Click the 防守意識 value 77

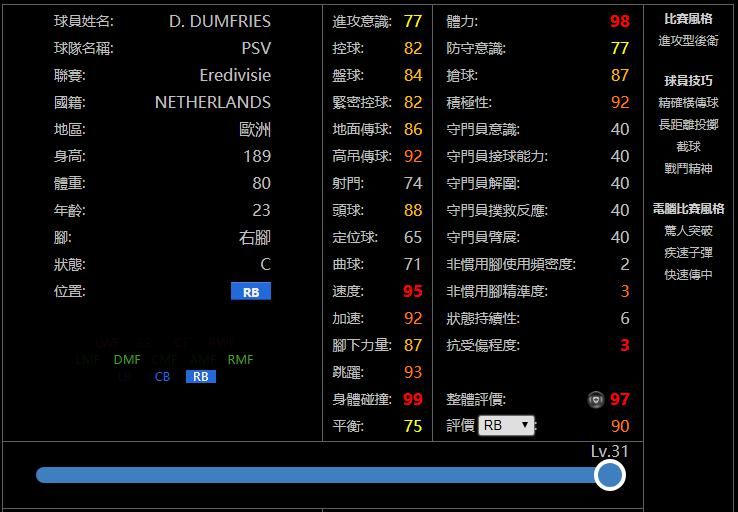619,48
